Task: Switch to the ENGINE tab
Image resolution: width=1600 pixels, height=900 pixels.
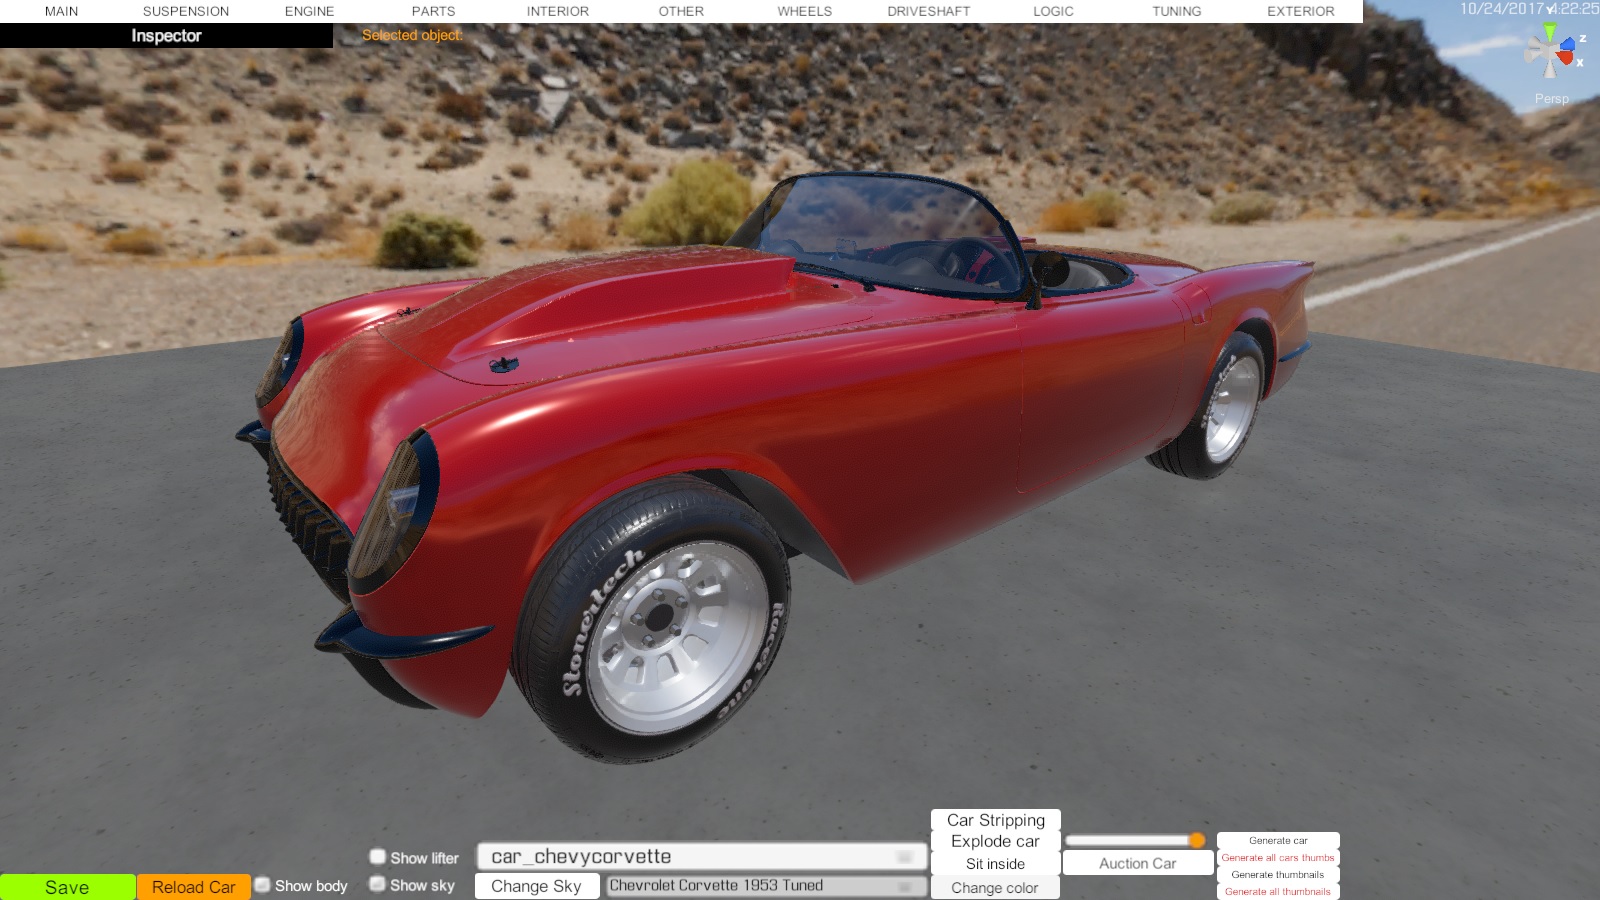Action: [x=309, y=11]
